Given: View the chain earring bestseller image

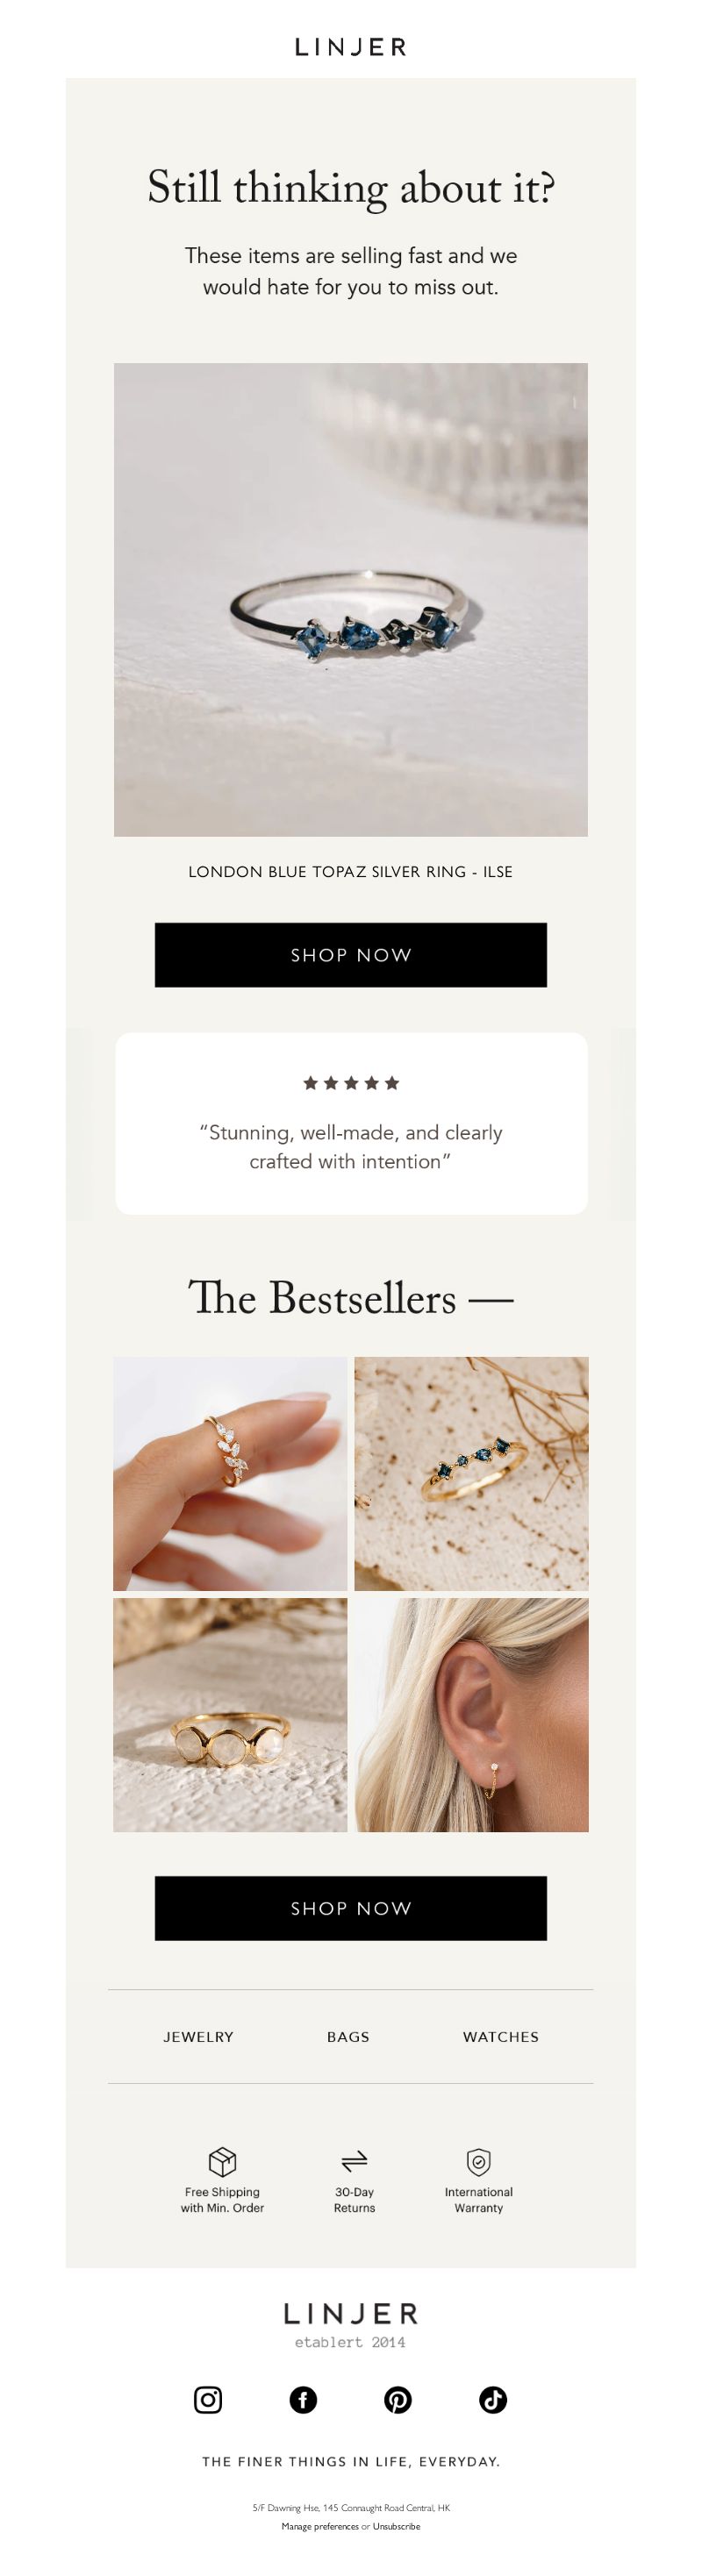Looking at the screenshot, I should click(x=472, y=1714).
